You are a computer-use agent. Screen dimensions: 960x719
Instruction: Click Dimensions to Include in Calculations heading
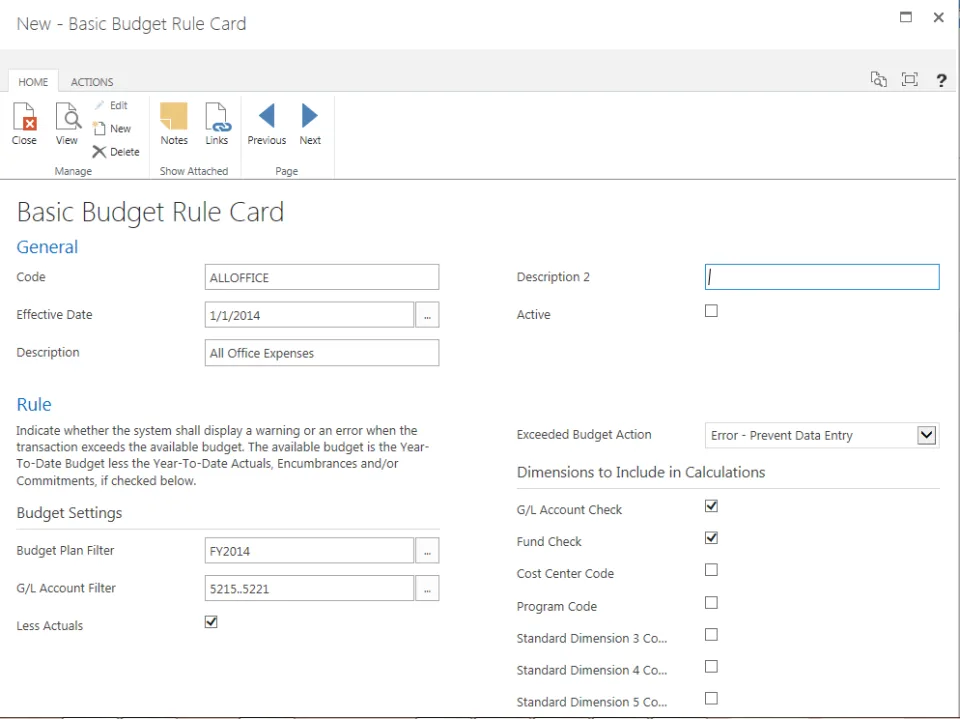click(x=641, y=472)
